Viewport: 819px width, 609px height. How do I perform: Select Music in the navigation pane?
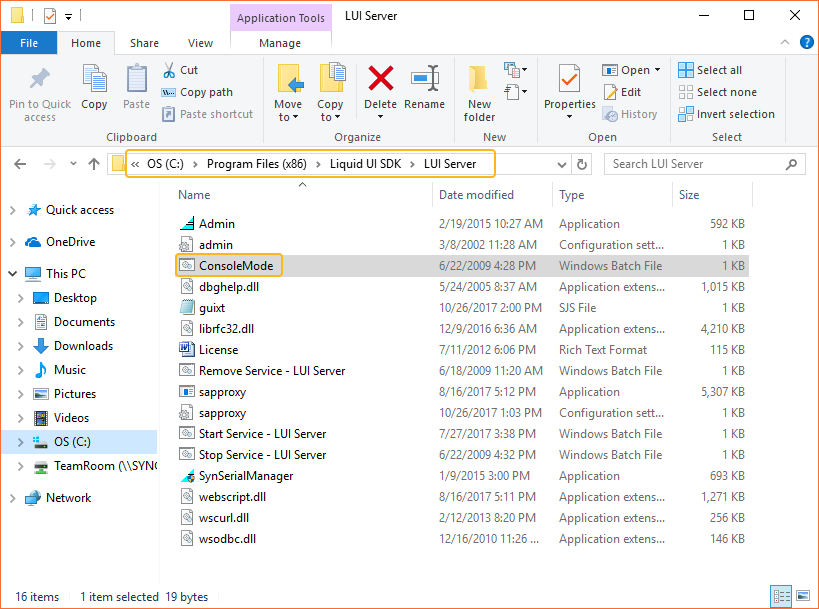(x=69, y=370)
